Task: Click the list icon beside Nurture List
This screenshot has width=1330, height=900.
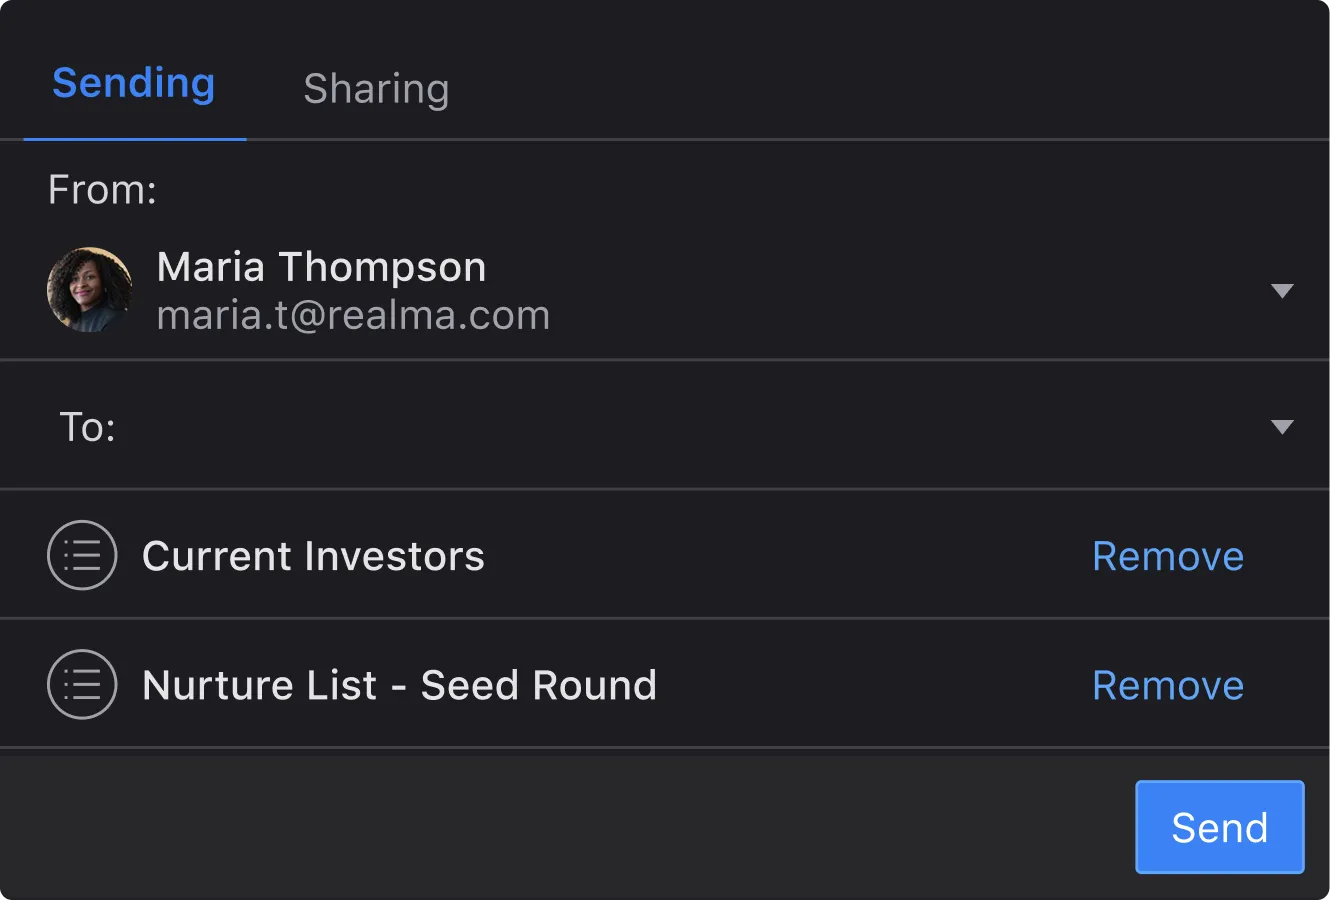Action: pos(82,685)
